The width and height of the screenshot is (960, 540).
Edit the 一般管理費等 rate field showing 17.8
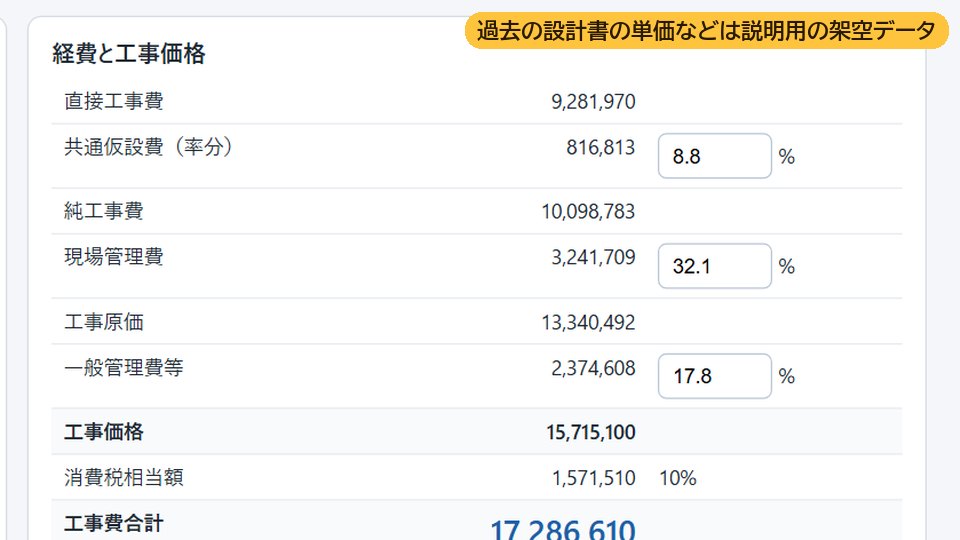click(714, 376)
